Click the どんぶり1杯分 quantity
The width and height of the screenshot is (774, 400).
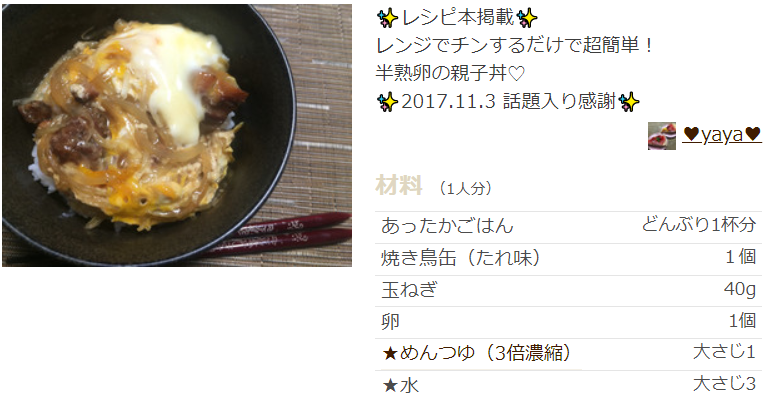coord(698,225)
